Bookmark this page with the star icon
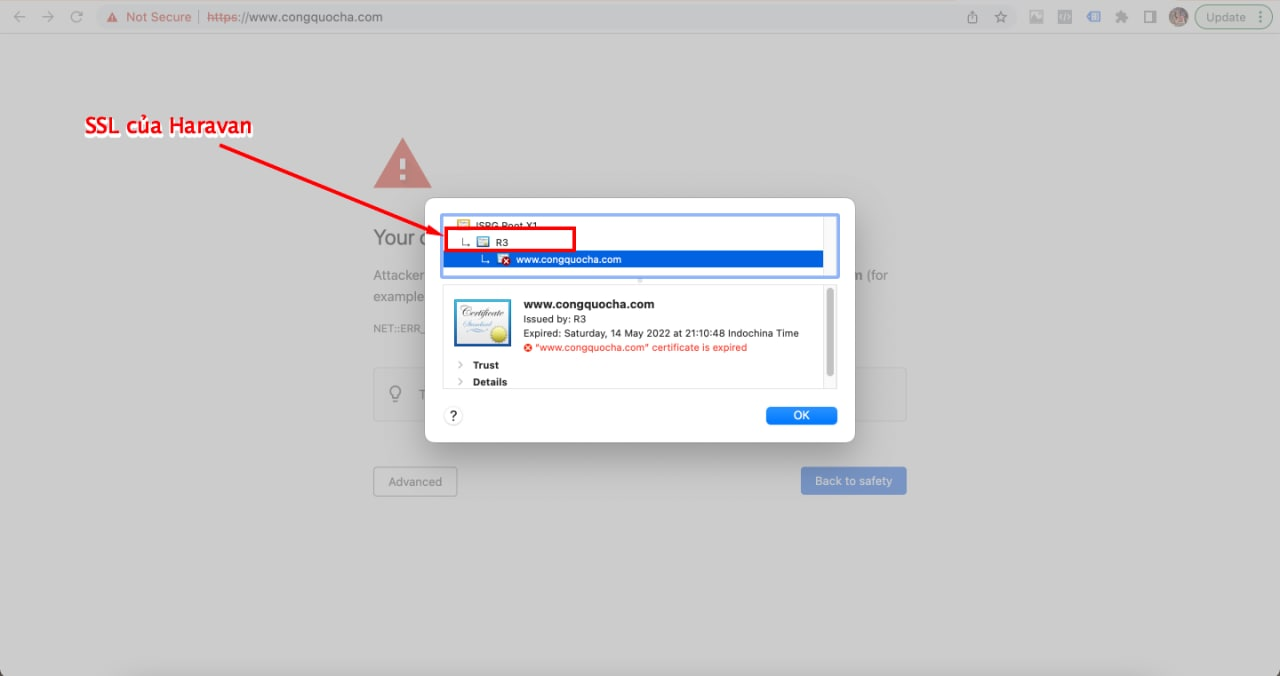Image resolution: width=1280 pixels, height=676 pixels. [1001, 17]
